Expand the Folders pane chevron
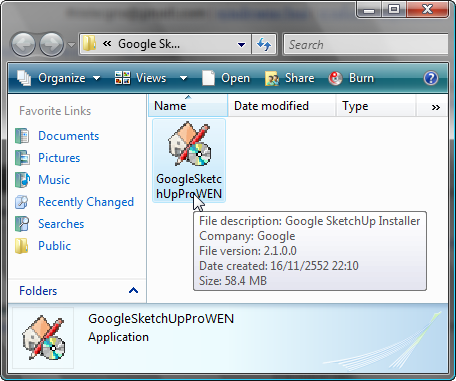The height and width of the screenshot is (381, 456). point(133,290)
